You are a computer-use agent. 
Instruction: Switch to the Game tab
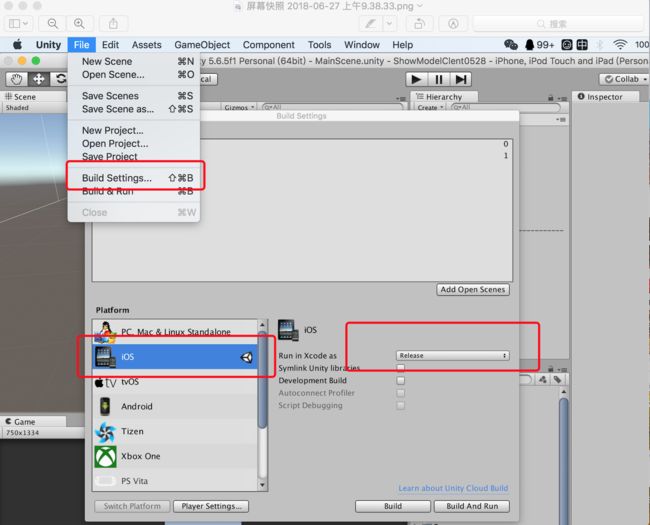pos(33,422)
